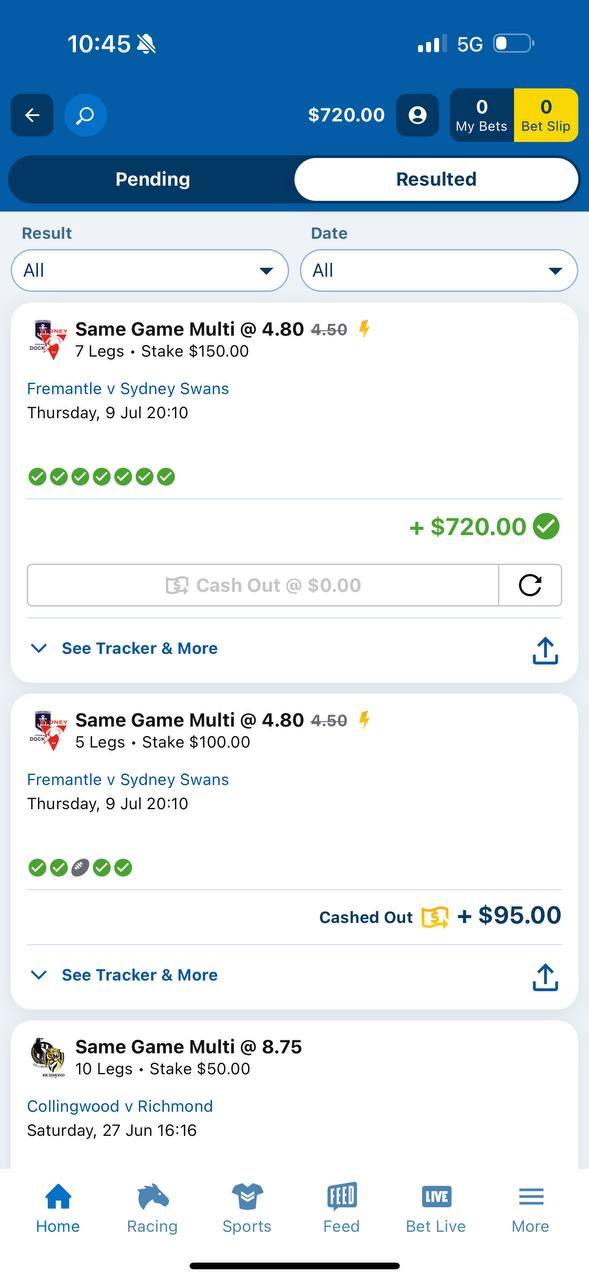Open the Feed icon in bottom bar
This screenshot has width=589, height=1280.
341,1208
